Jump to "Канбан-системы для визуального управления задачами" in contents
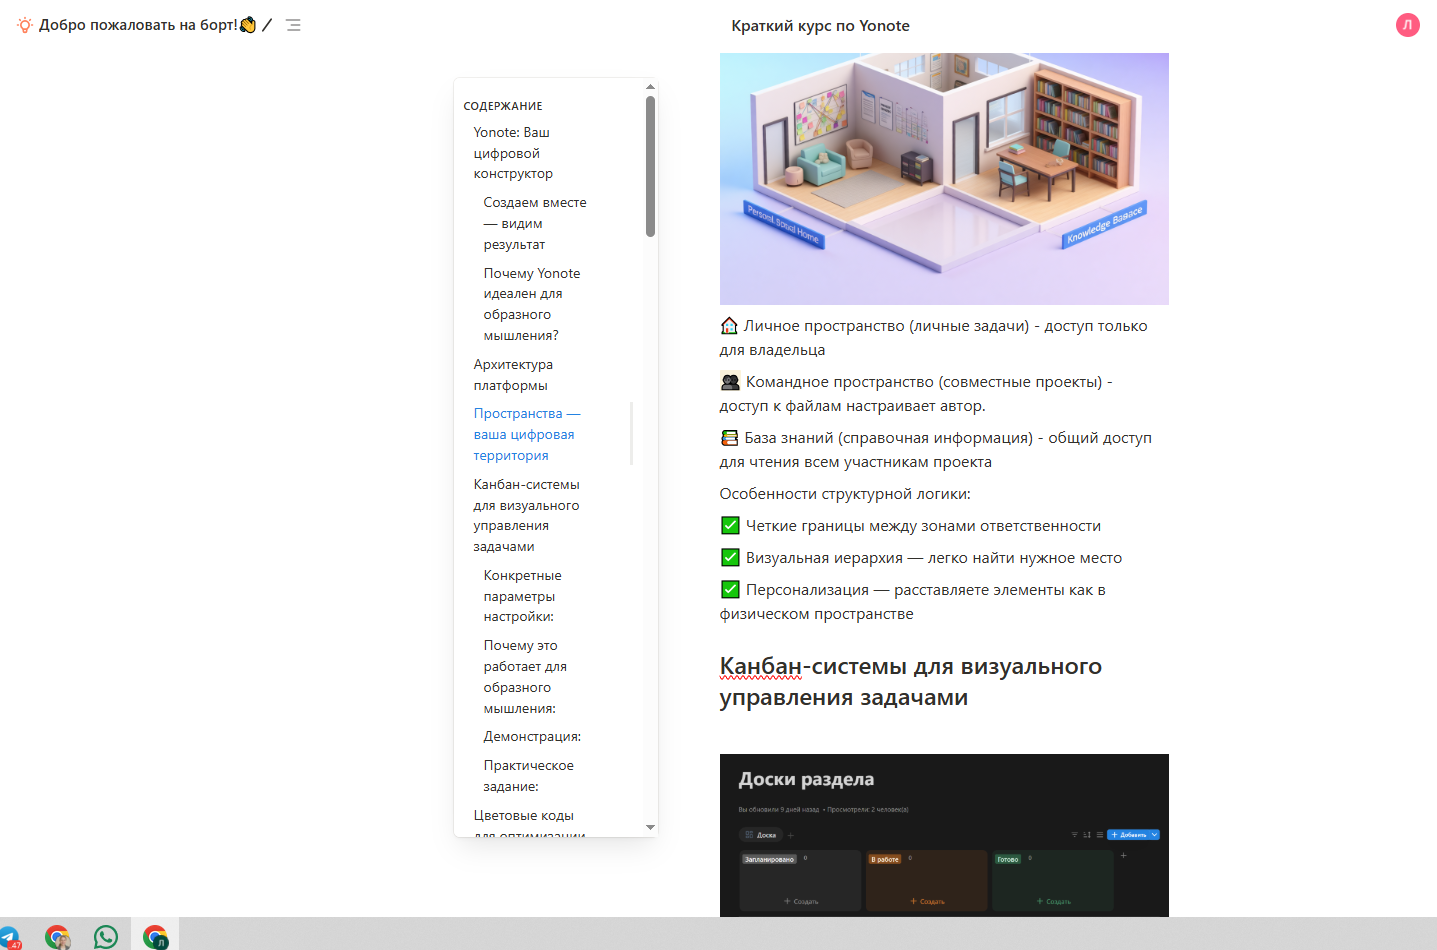 526,515
